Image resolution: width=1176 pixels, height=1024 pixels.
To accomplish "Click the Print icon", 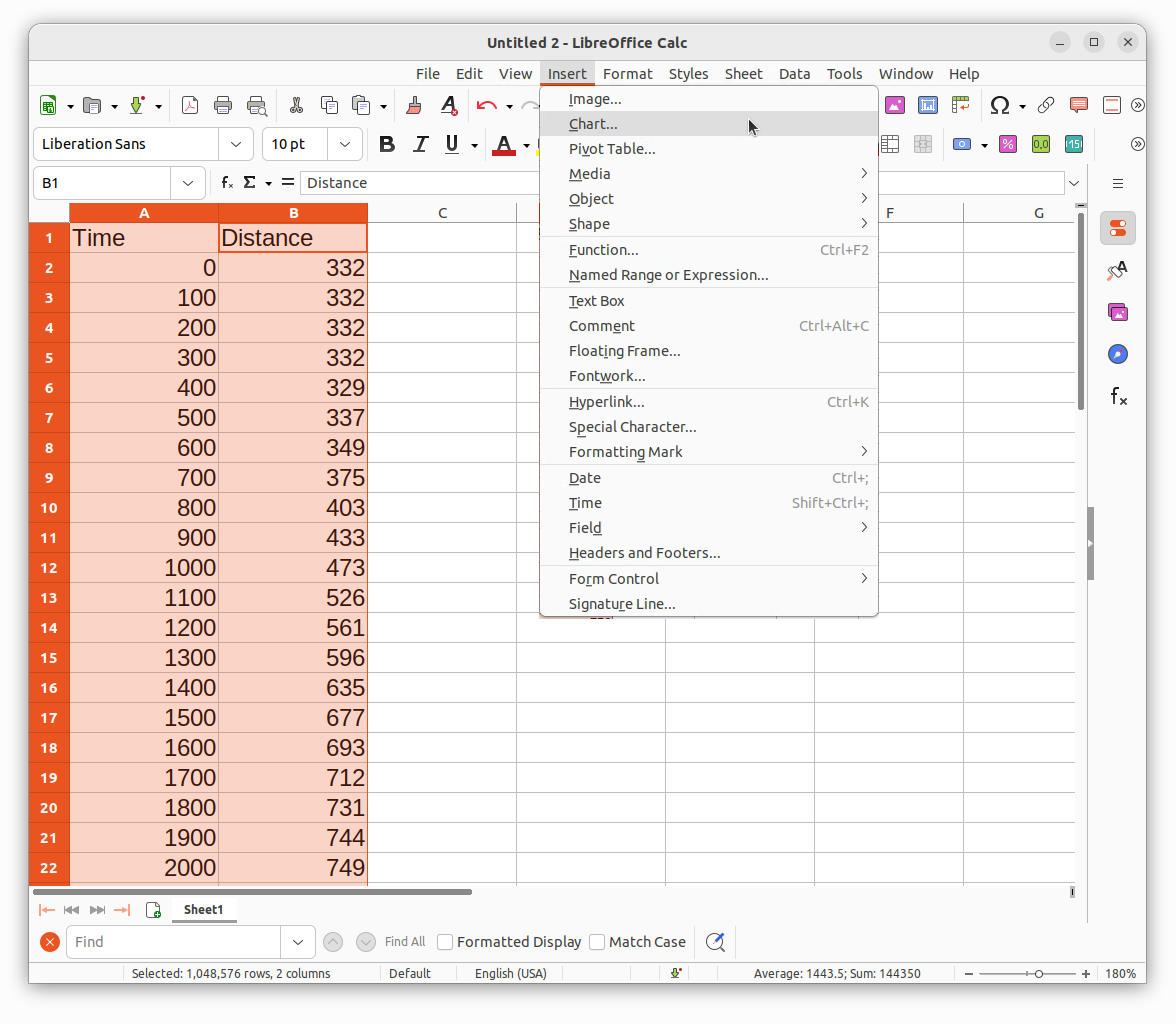I will tap(223, 106).
